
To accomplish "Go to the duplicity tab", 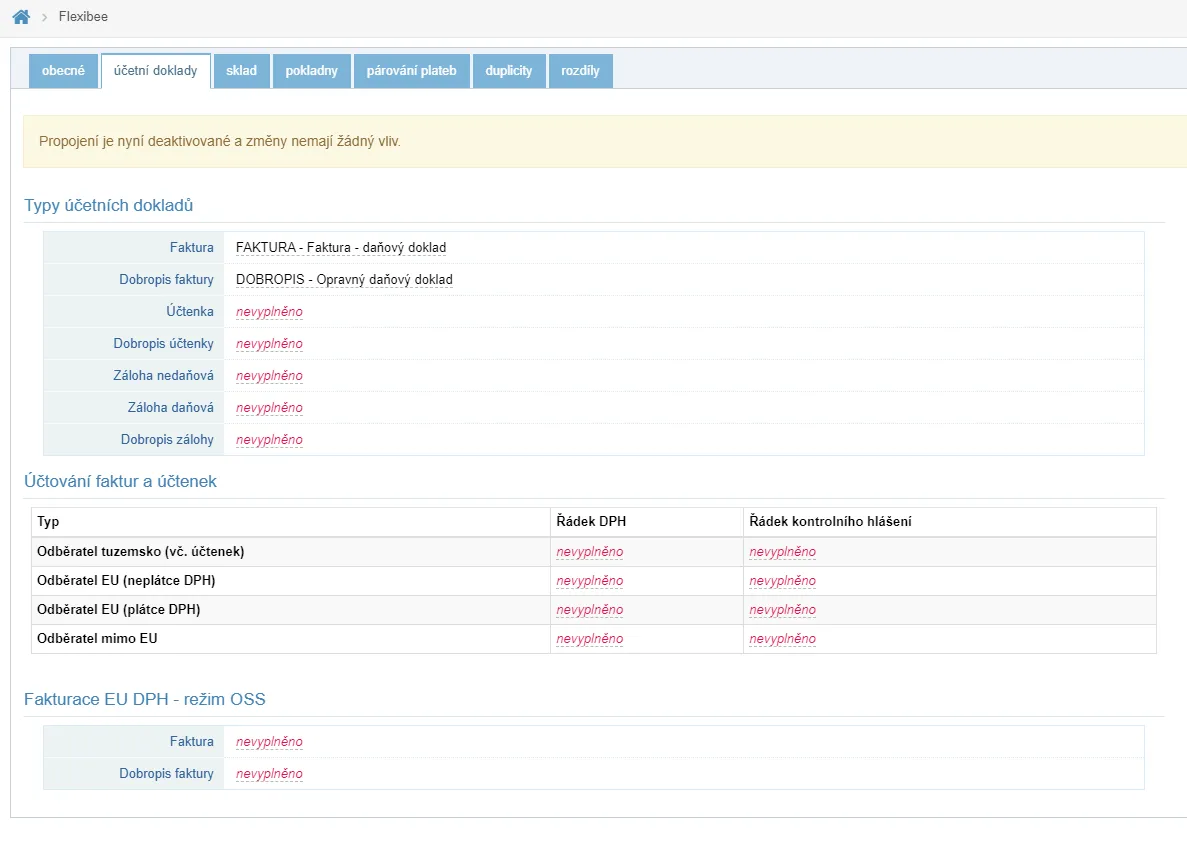I will tap(509, 70).
